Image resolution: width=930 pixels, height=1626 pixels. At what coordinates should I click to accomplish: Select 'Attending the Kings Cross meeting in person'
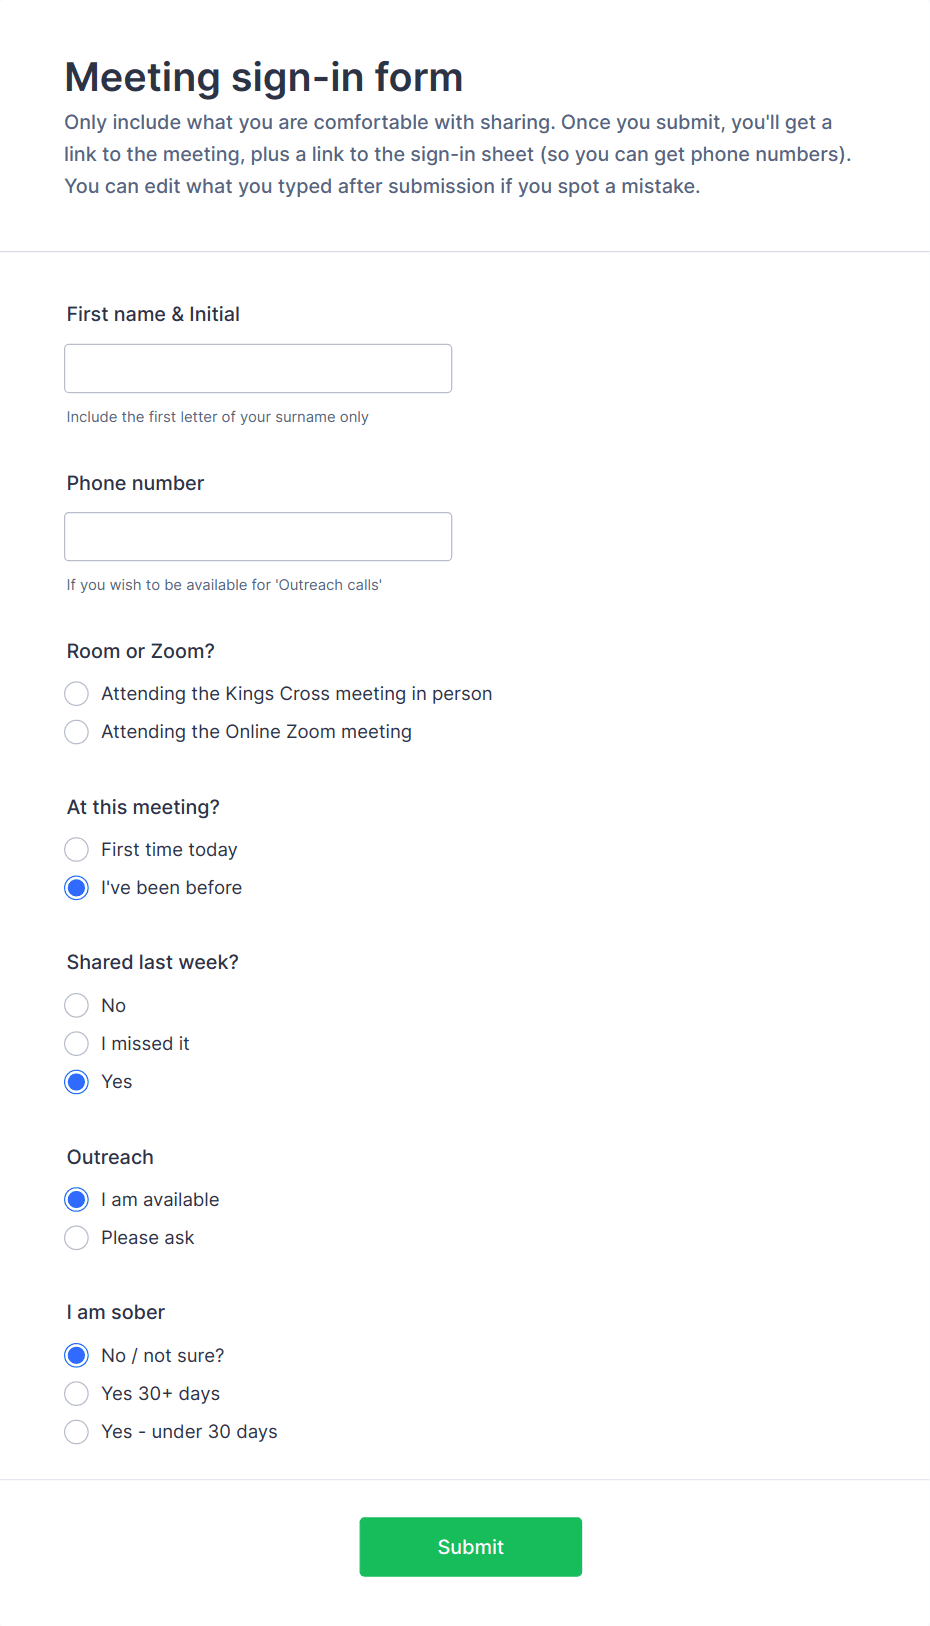click(x=76, y=693)
